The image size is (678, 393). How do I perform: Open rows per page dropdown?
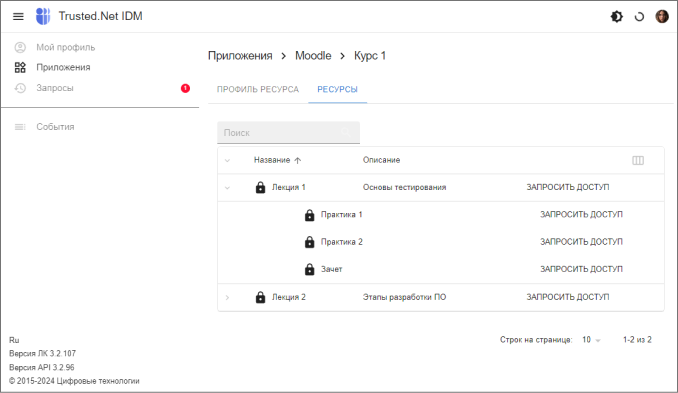click(x=592, y=340)
